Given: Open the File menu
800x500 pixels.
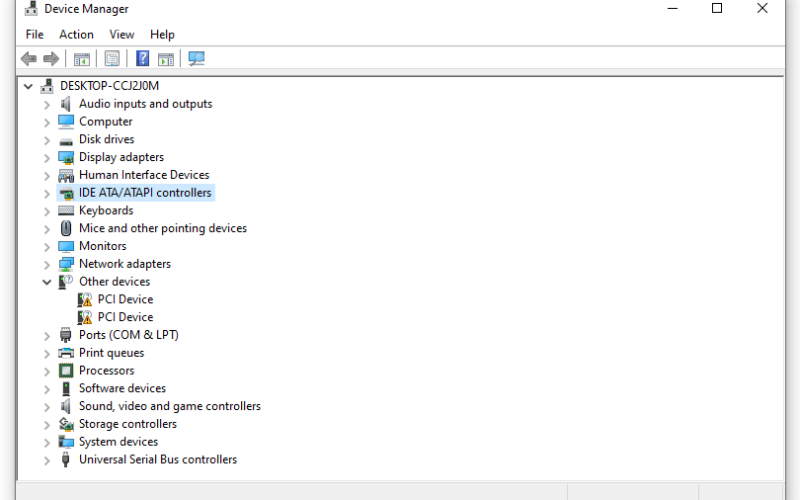Looking at the screenshot, I should click(35, 35).
